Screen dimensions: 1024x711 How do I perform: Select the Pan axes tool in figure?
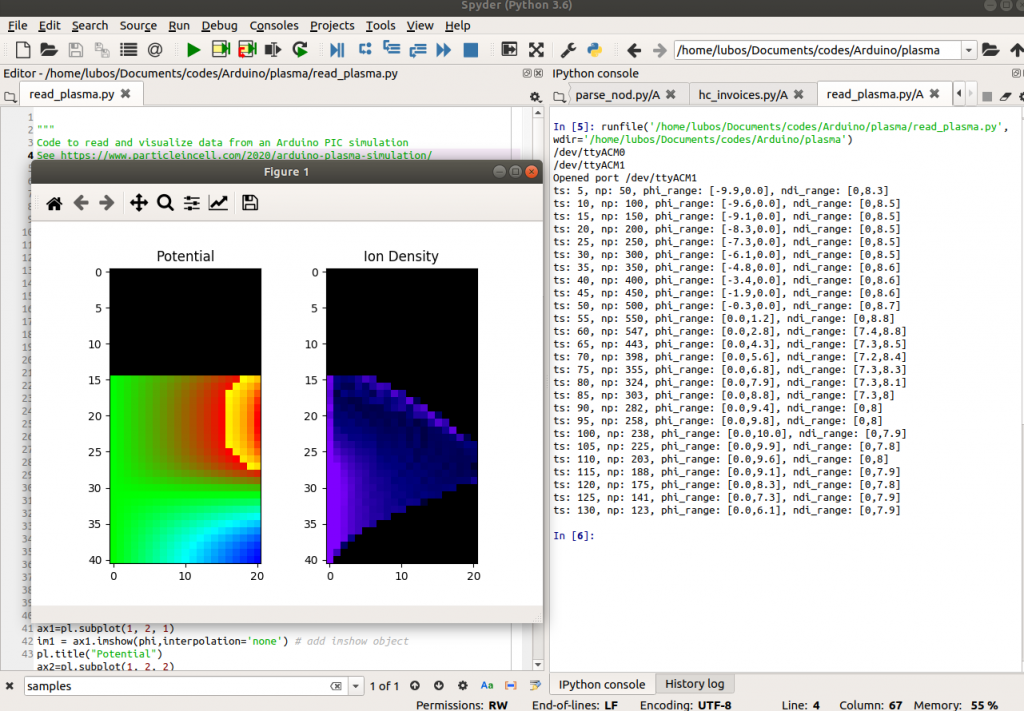click(138, 203)
